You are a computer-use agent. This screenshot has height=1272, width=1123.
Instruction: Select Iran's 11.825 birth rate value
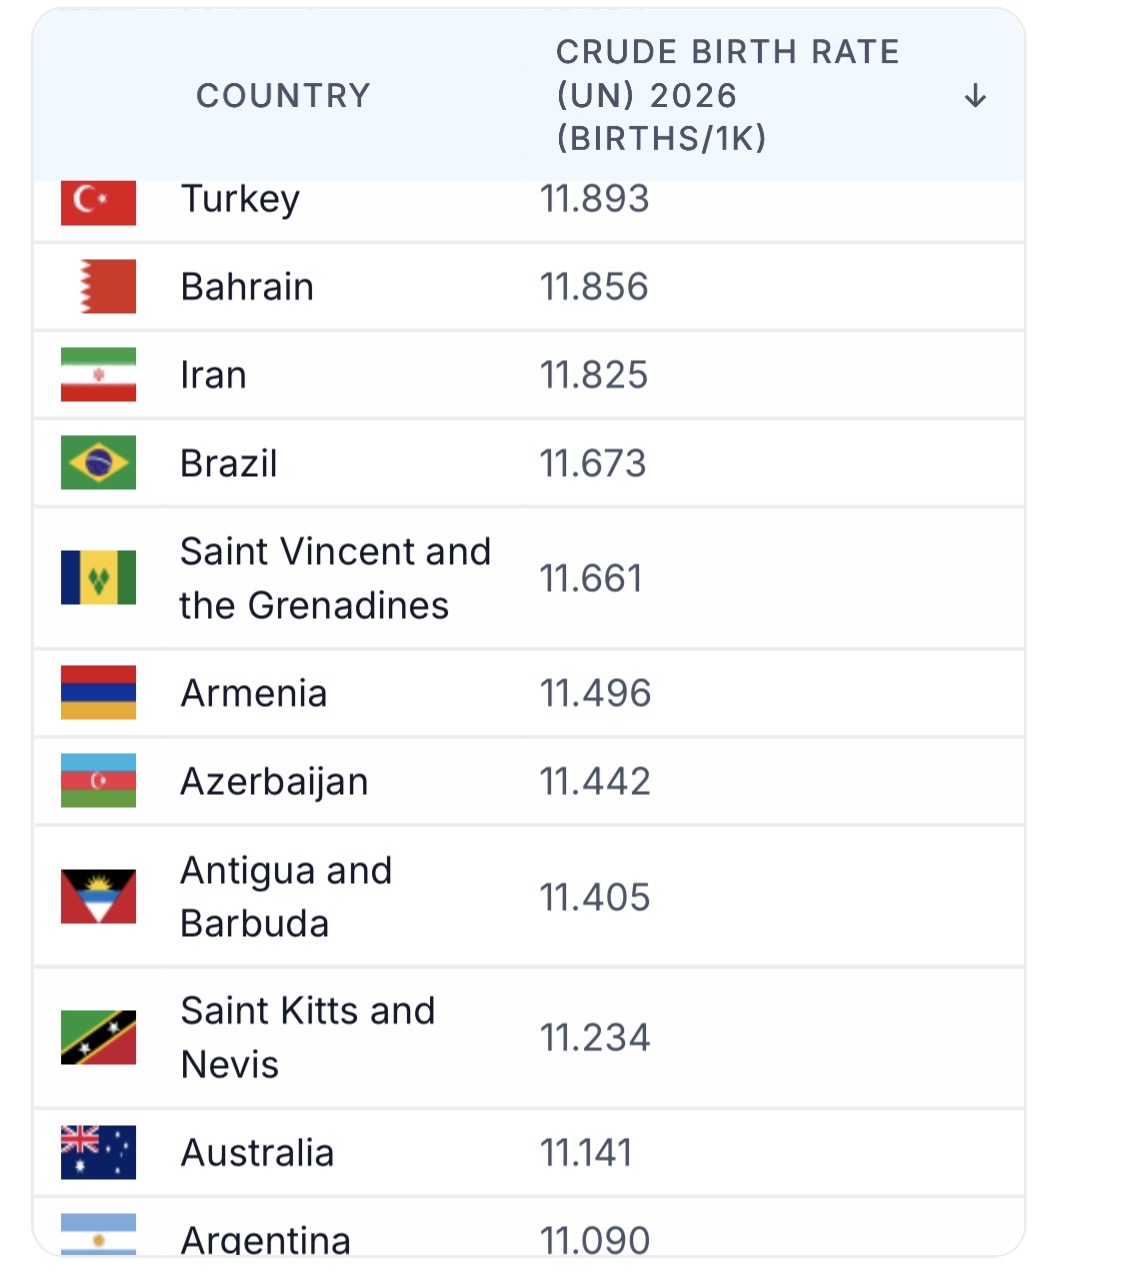pos(594,375)
